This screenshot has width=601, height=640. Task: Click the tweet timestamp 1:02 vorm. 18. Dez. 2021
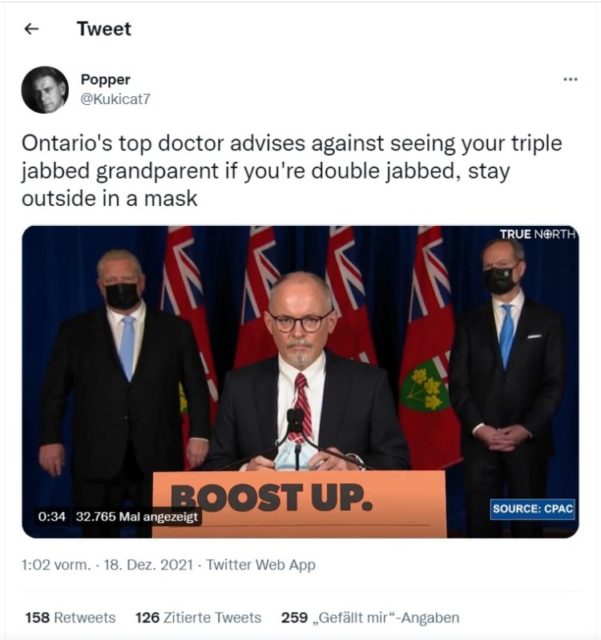tap(107, 565)
